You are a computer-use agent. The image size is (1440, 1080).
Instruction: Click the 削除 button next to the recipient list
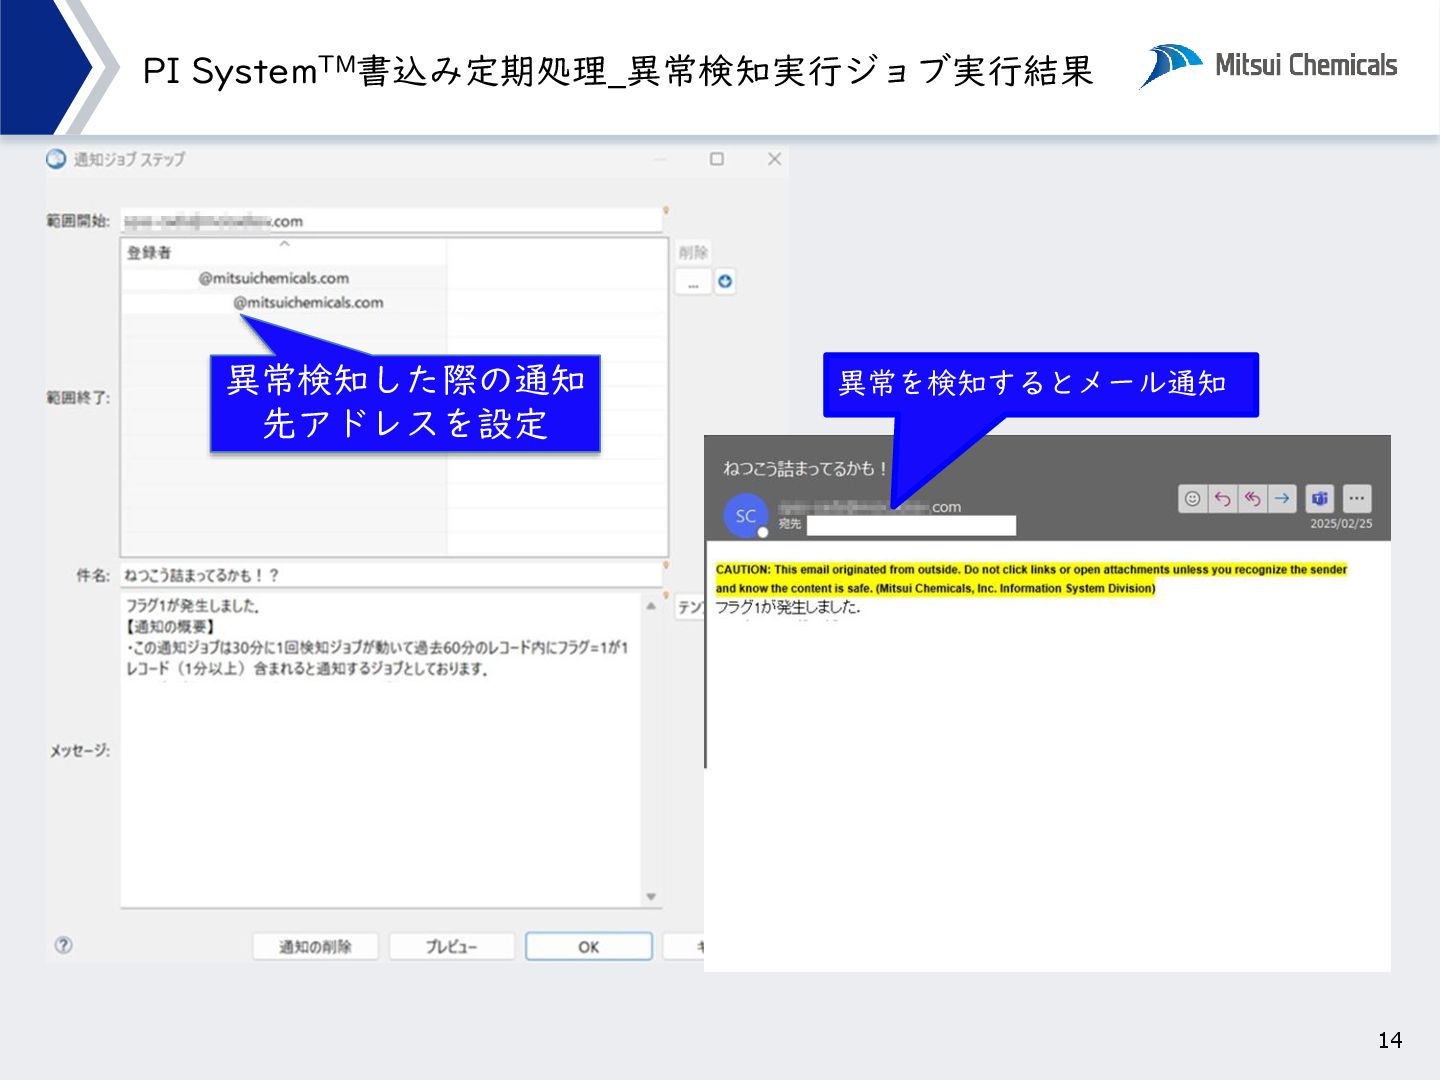tap(693, 253)
